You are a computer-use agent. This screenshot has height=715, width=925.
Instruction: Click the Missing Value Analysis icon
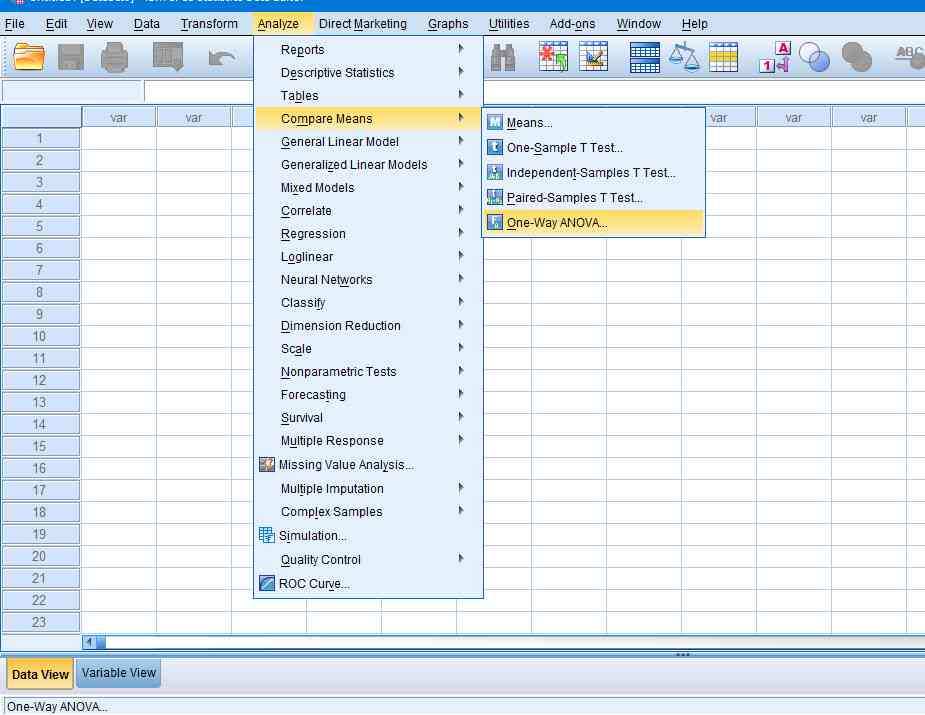click(x=267, y=465)
